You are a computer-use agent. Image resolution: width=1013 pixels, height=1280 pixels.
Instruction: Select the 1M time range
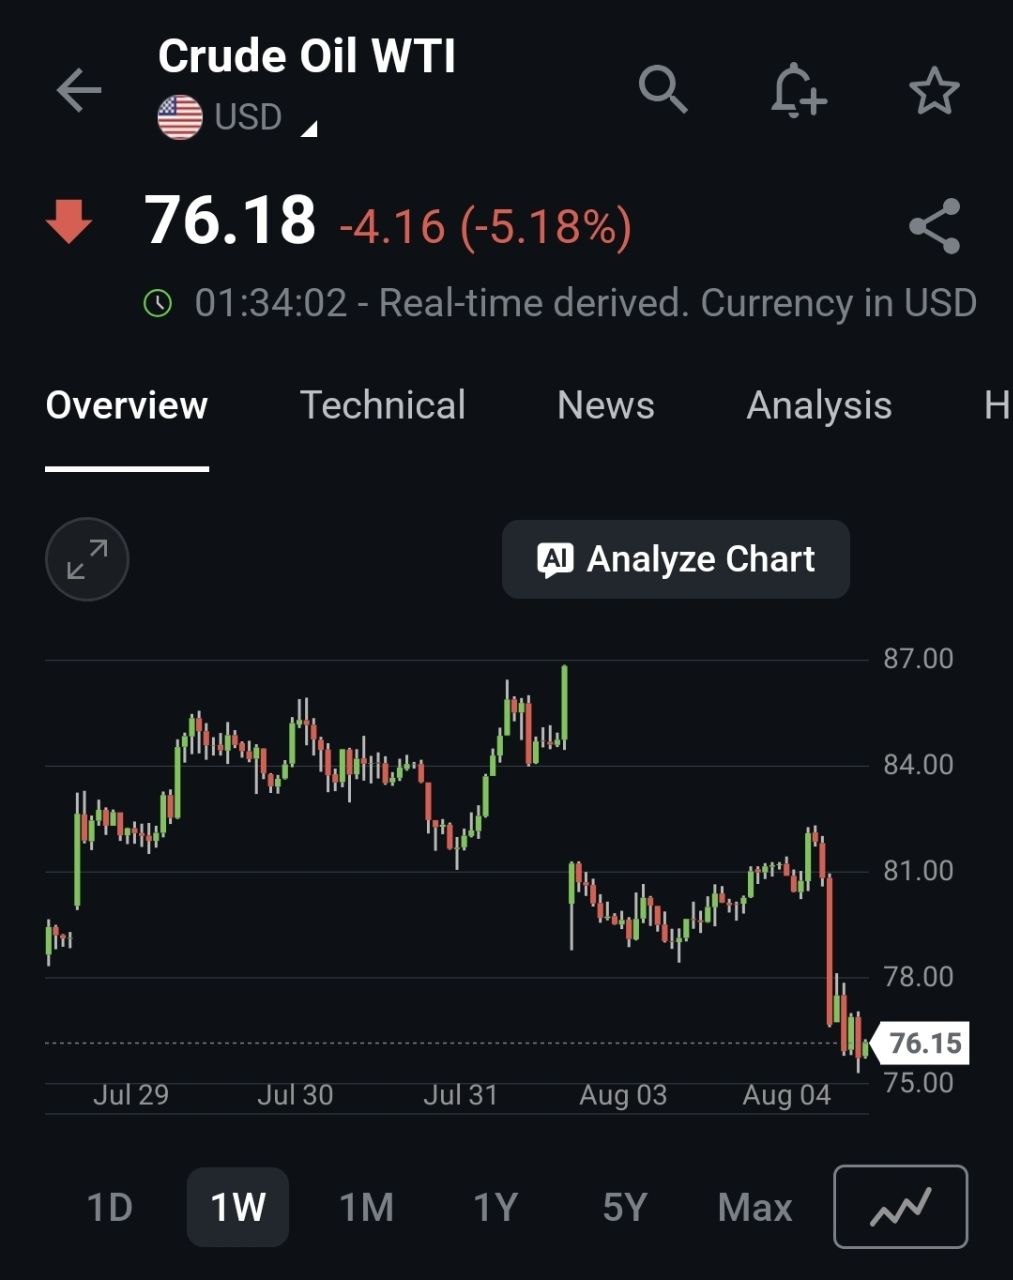(x=367, y=1207)
